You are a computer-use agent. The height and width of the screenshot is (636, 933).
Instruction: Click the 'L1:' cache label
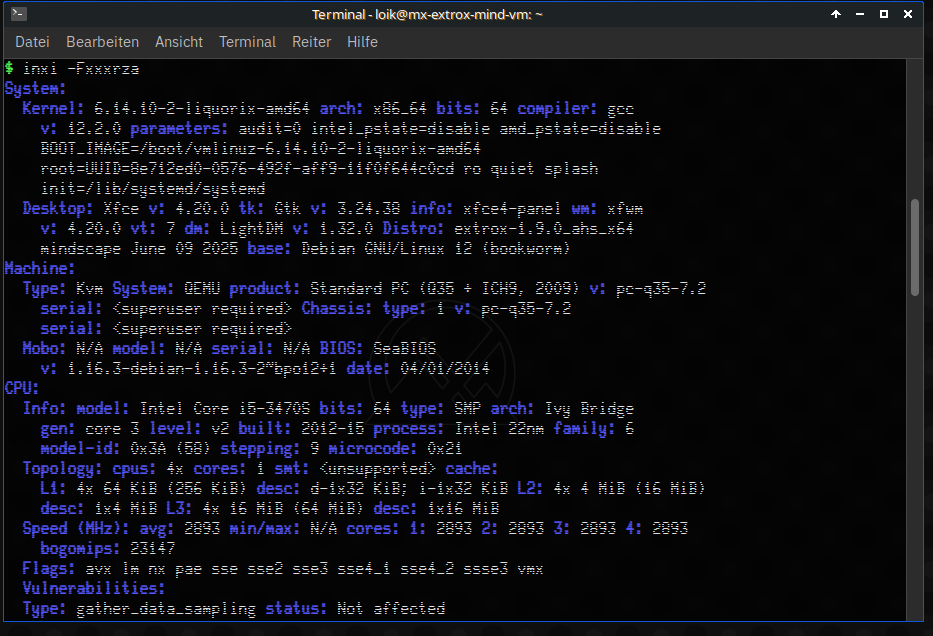tap(53, 489)
